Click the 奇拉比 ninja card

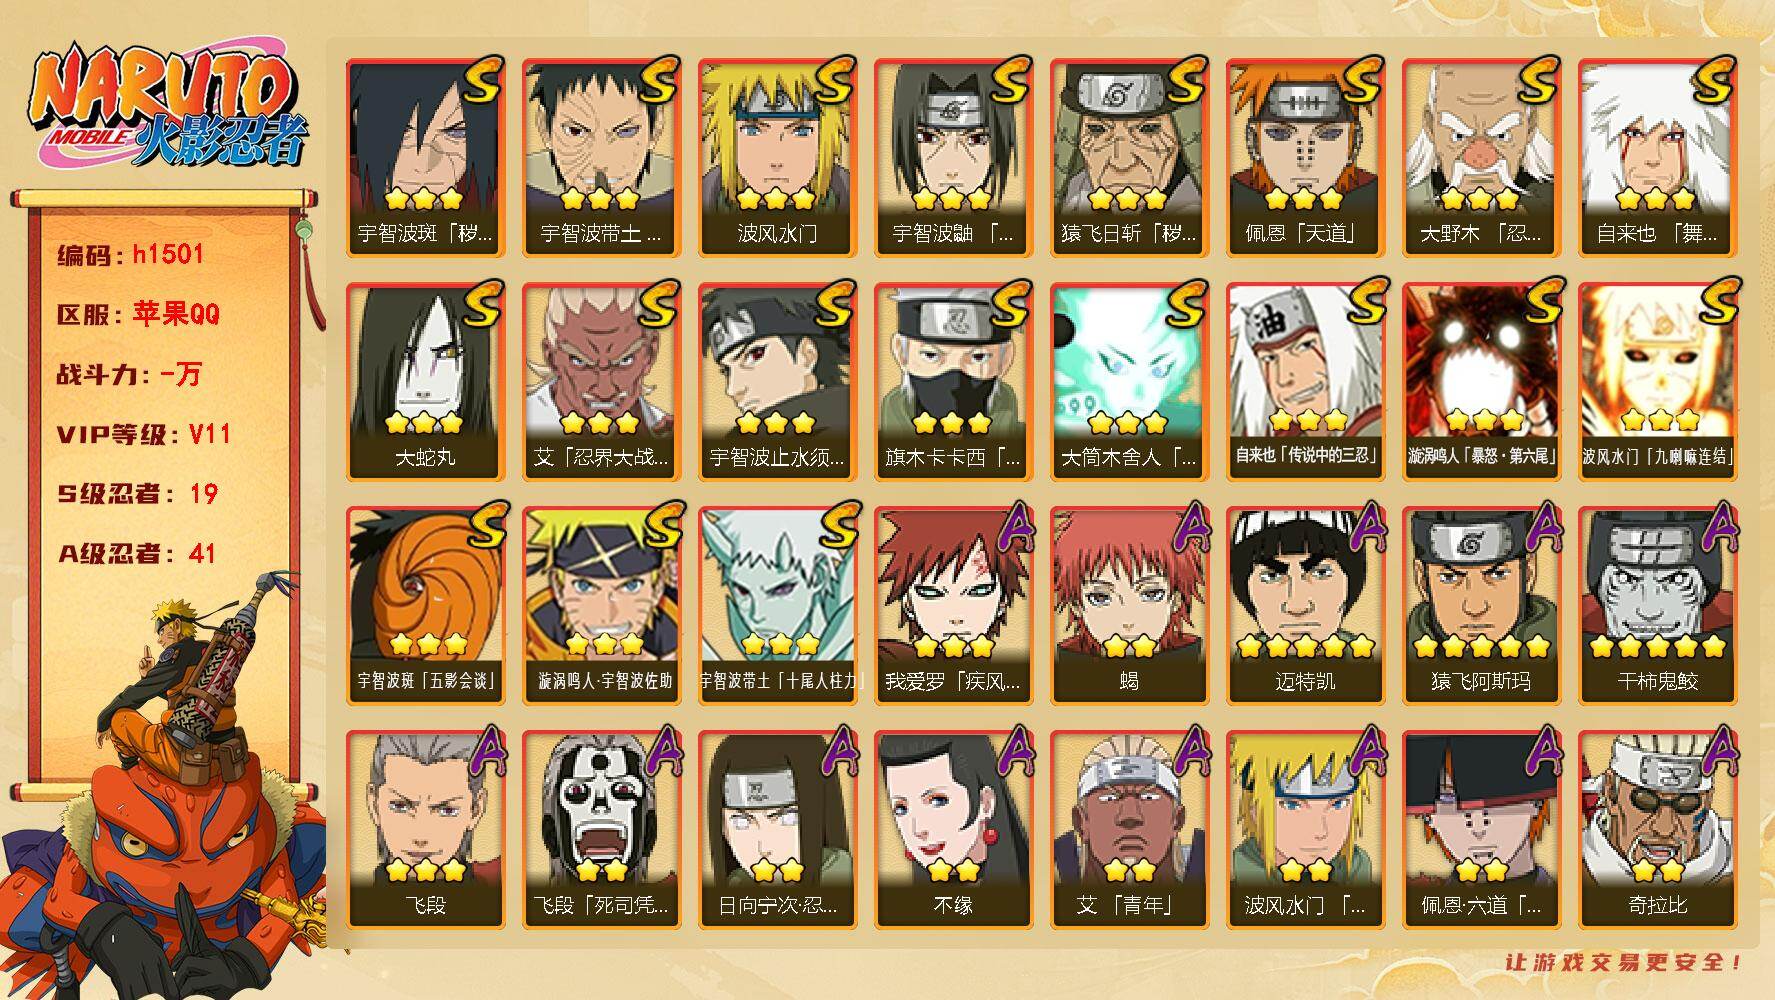tap(1657, 830)
